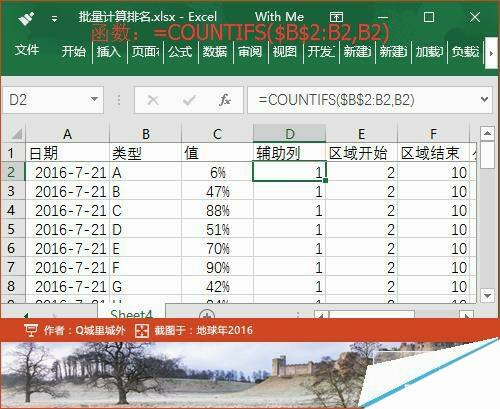Expand the Name Box dropdown arrow
This screenshot has height=409, width=500.
coord(94,99)
